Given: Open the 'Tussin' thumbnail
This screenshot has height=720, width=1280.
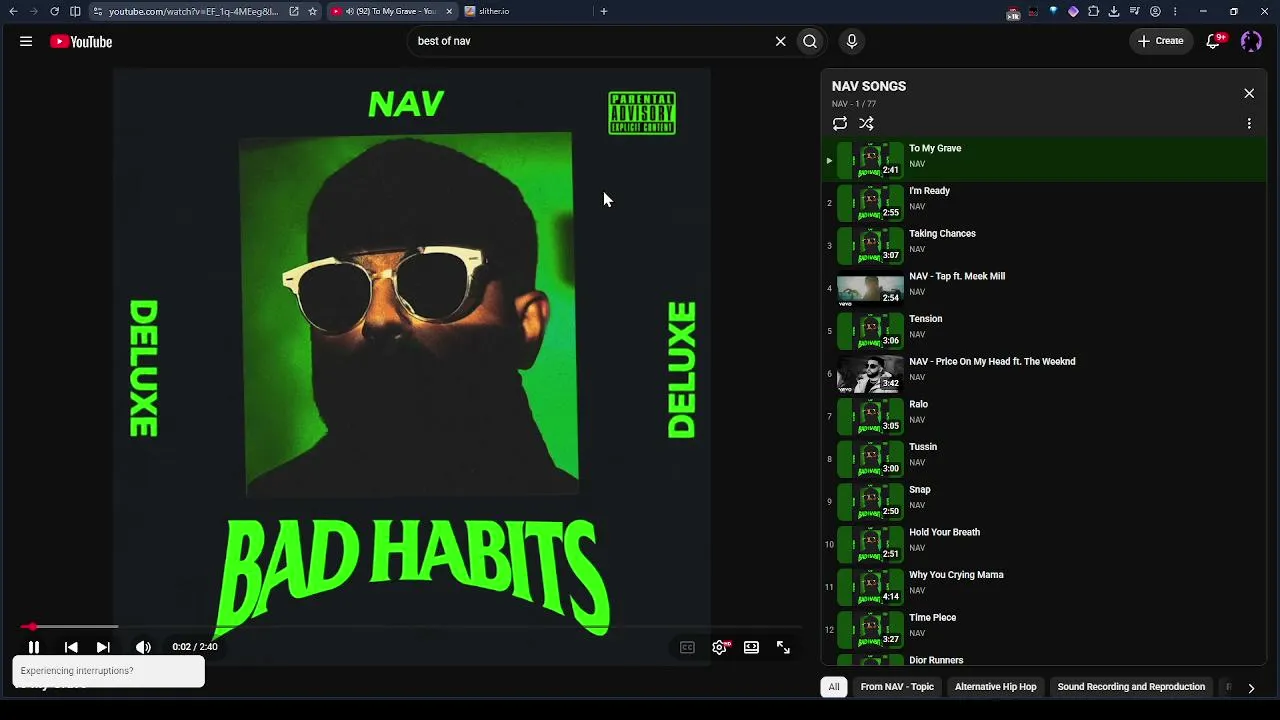Looking at the screenshot, I should [870, 459].
